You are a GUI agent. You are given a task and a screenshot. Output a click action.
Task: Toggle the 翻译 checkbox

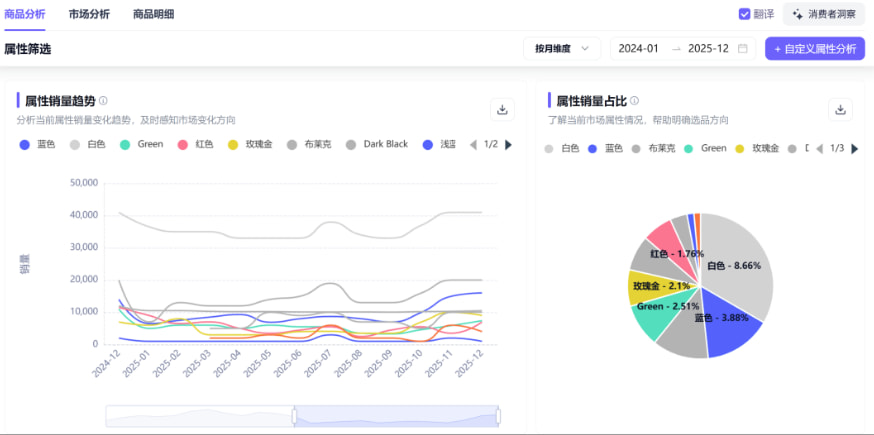(744, 14)
